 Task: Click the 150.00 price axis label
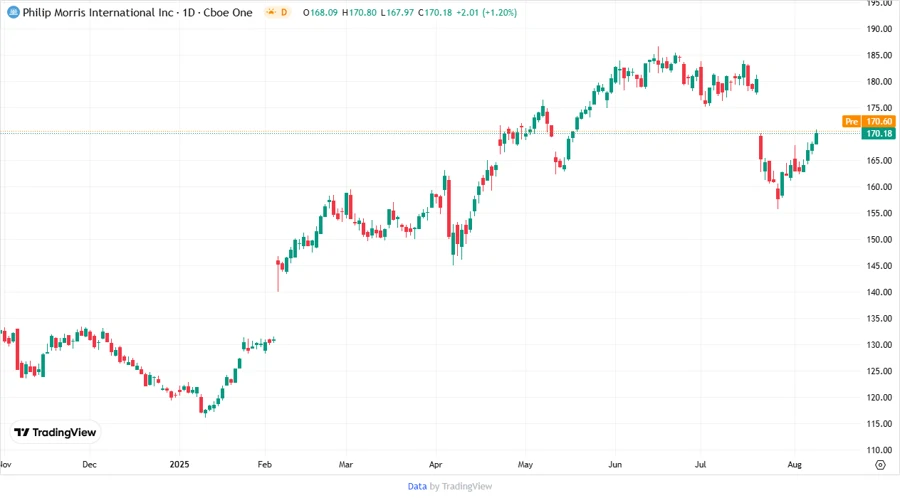click(x=879, y=239)
